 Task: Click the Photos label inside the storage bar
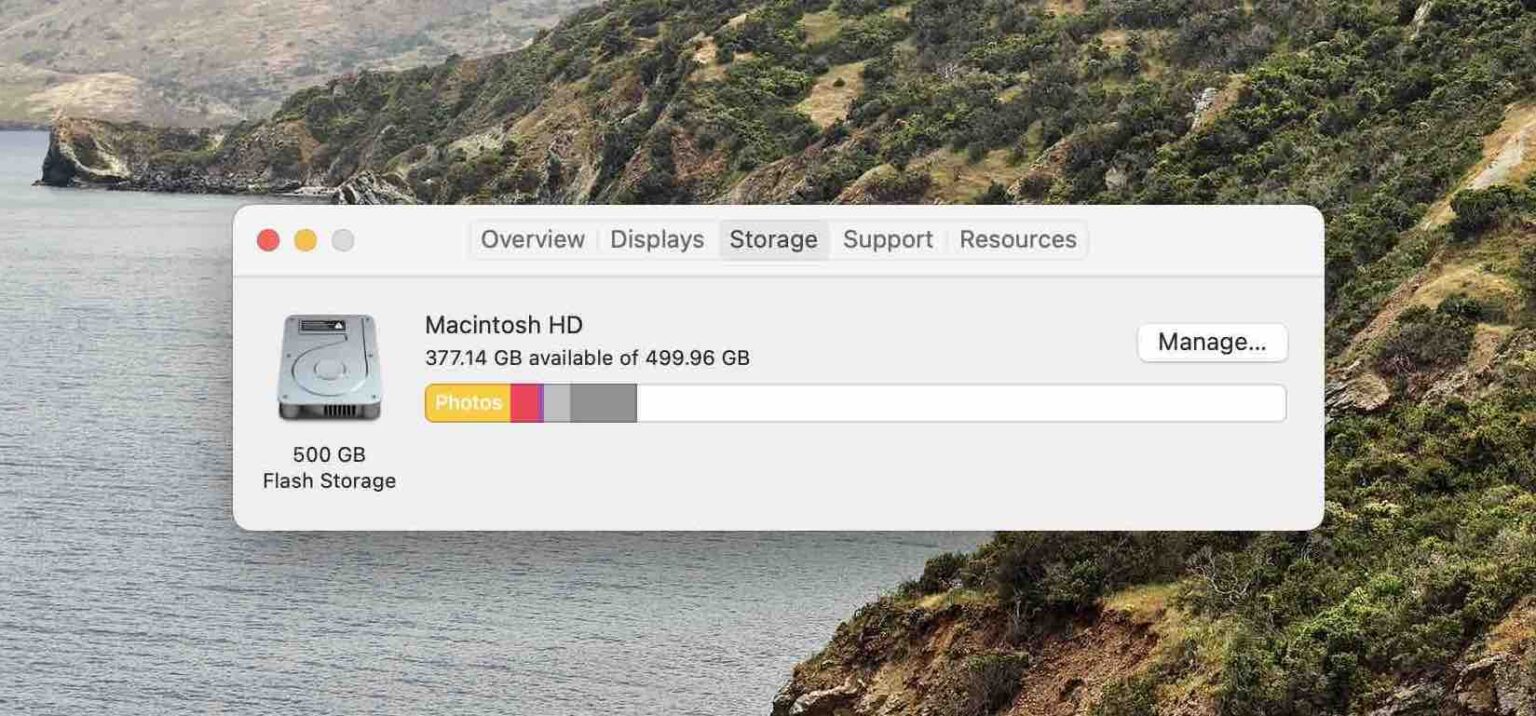pyautogui.click(x=468, y=403)
